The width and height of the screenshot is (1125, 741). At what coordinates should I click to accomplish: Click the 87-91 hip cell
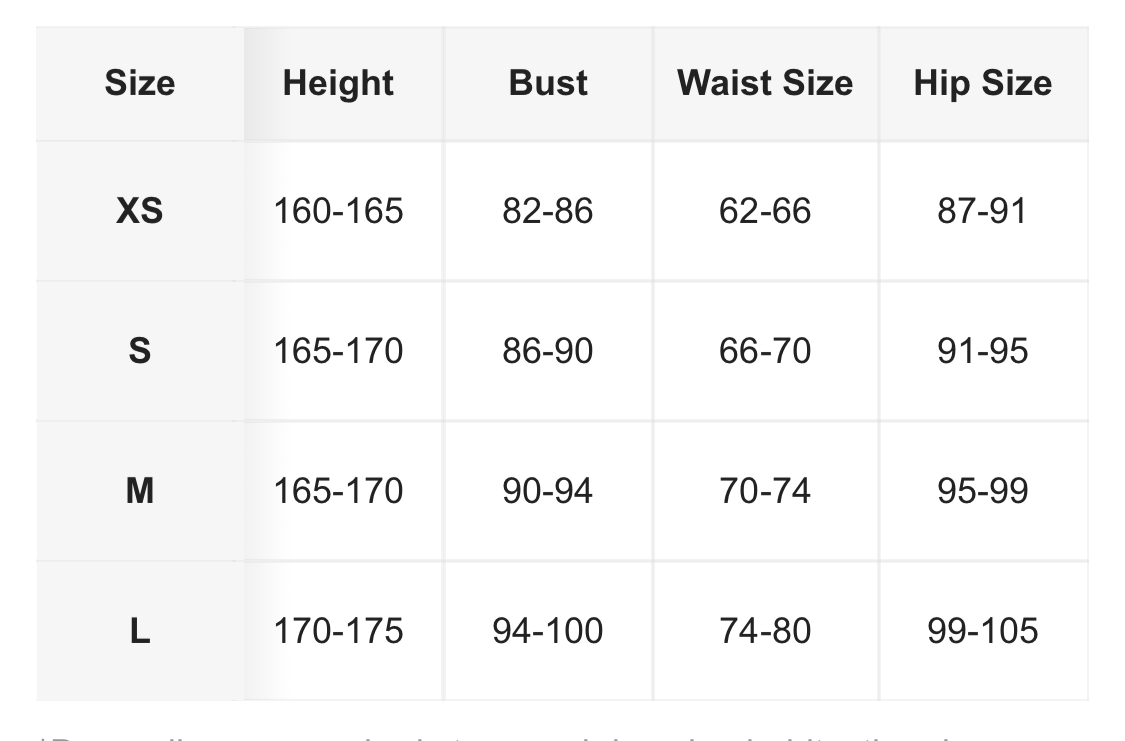tap(982, 211)
